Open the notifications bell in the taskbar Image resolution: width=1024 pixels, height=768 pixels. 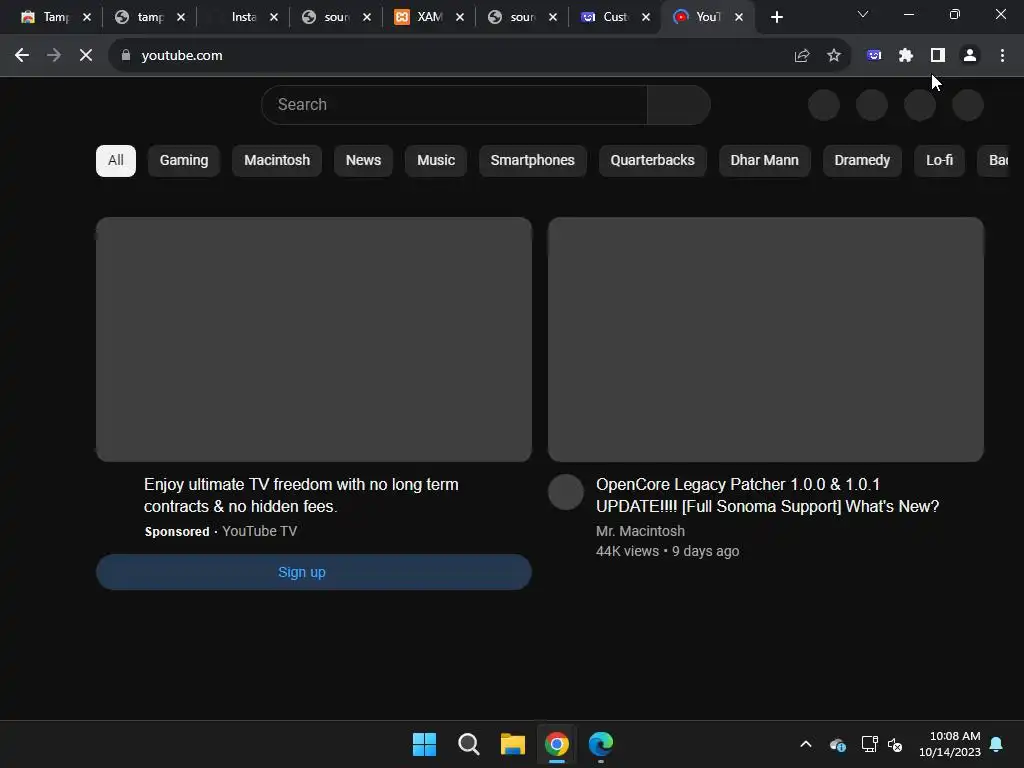click(997, 744)
